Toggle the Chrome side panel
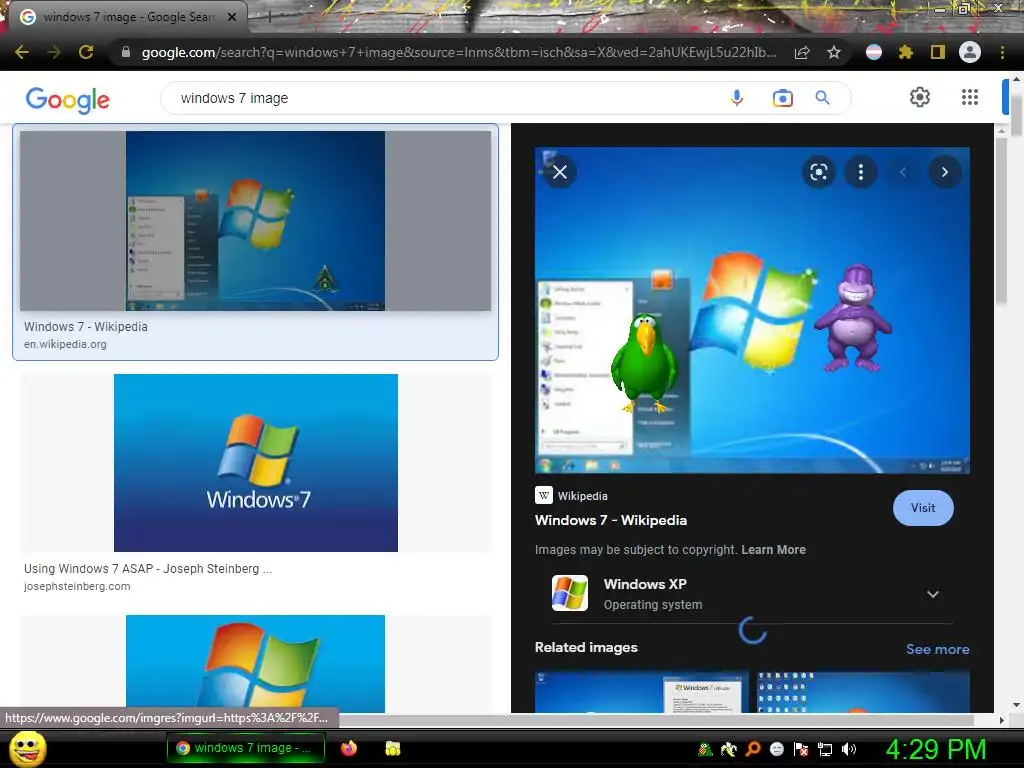Image resolution: width=1024 pixels, height=768 pixels. point(938,52)
